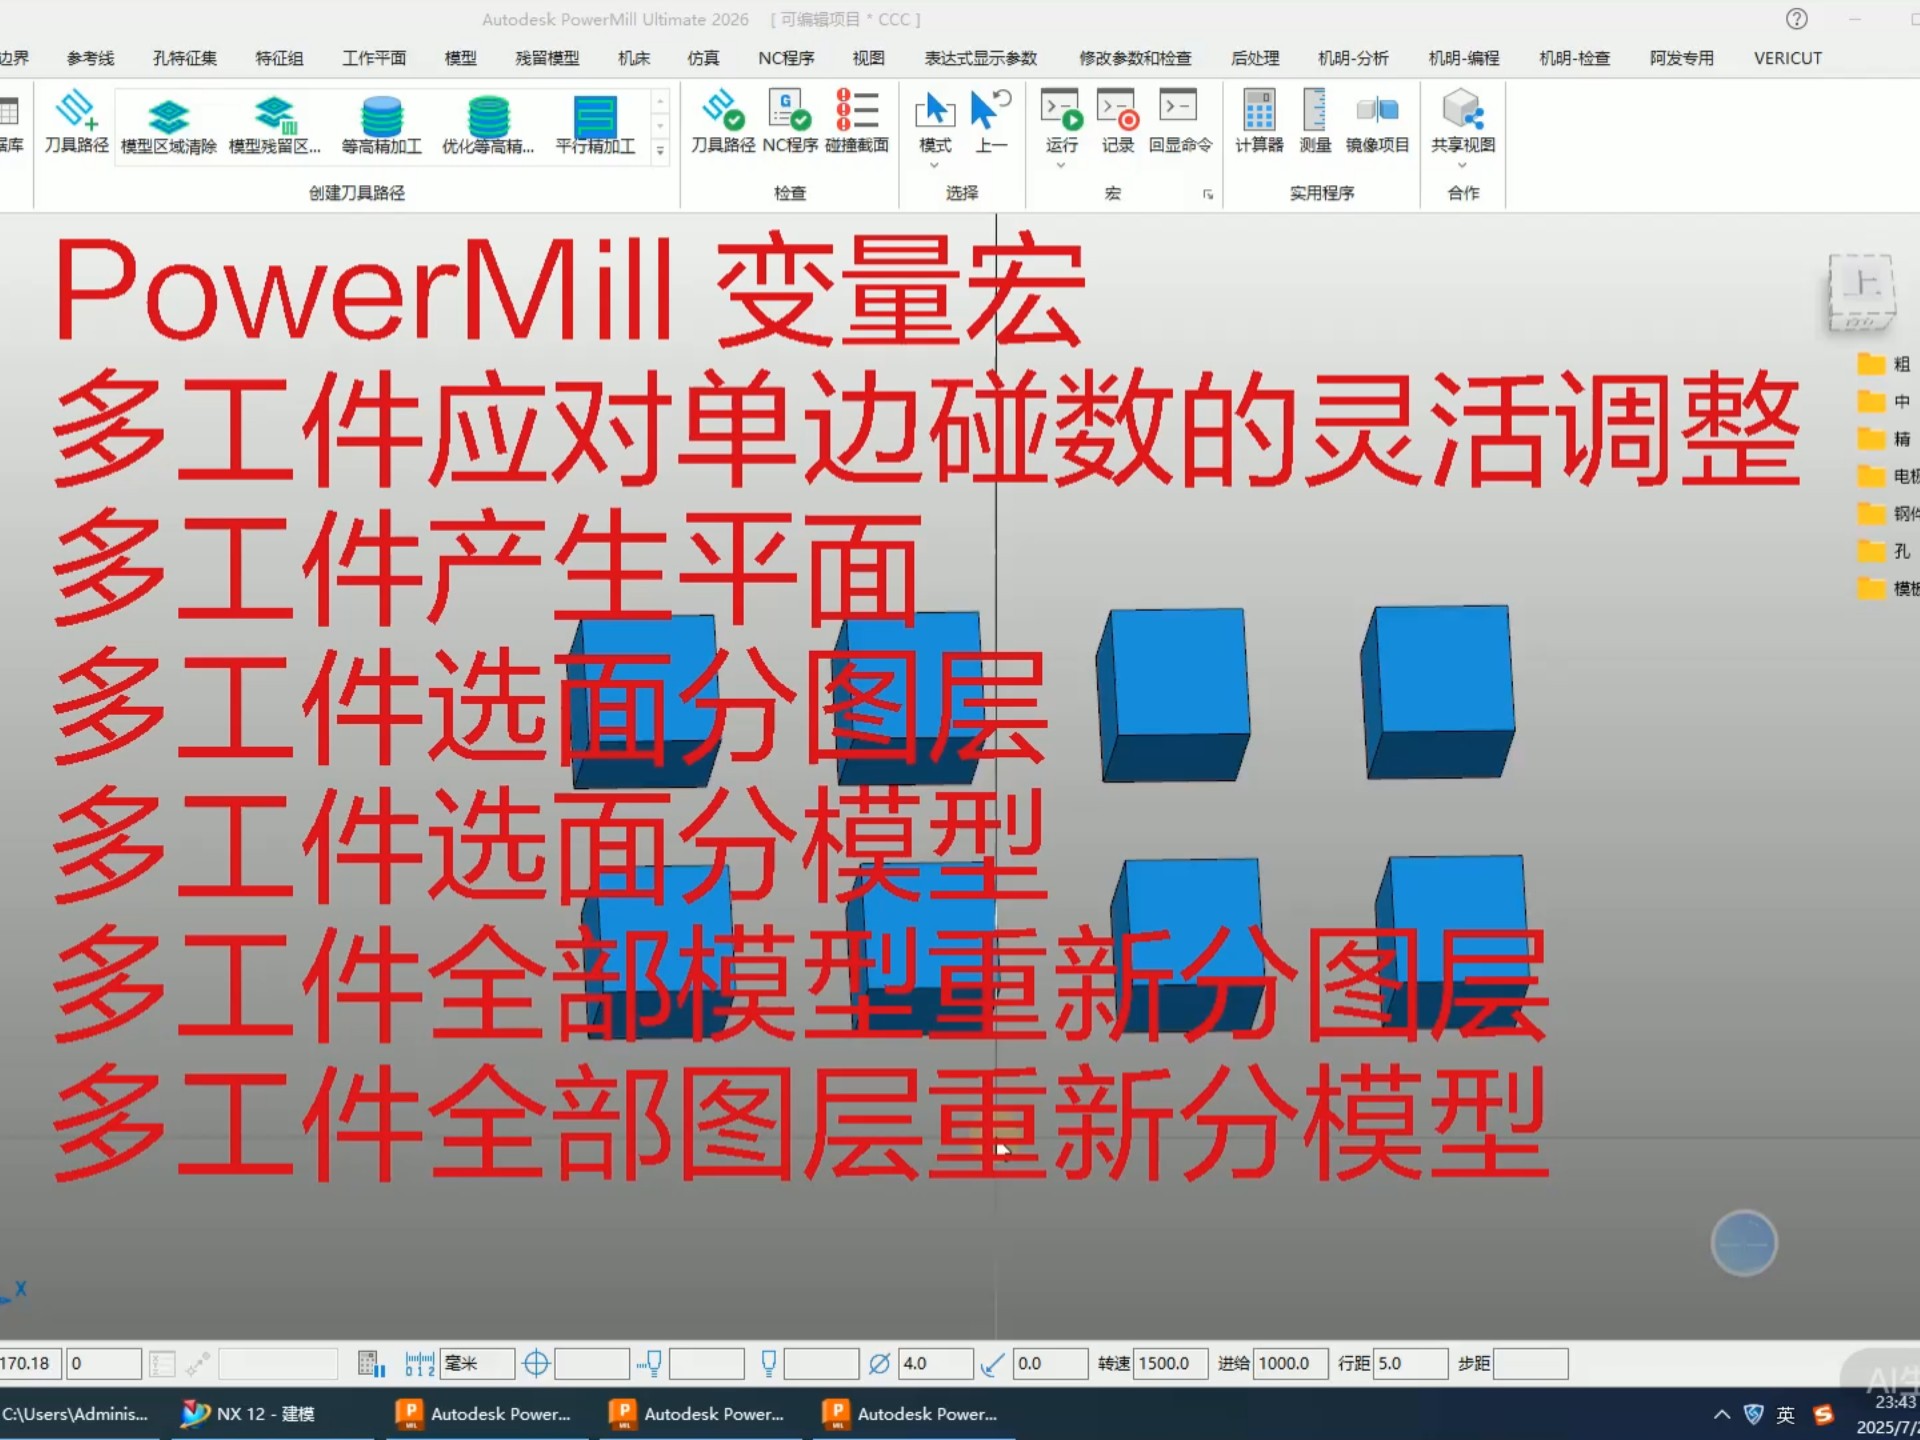Click the tolerance ruler icon in status bar

point(420,1364)
